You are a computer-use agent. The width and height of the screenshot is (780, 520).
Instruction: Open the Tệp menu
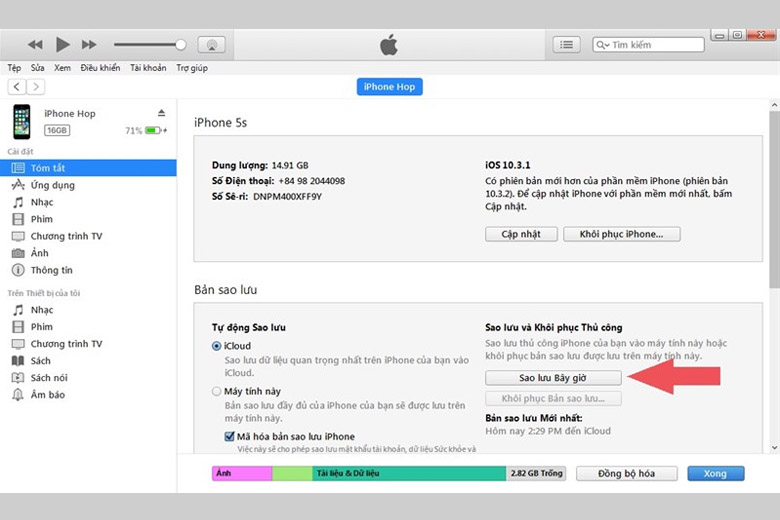[x=14, y=68]
